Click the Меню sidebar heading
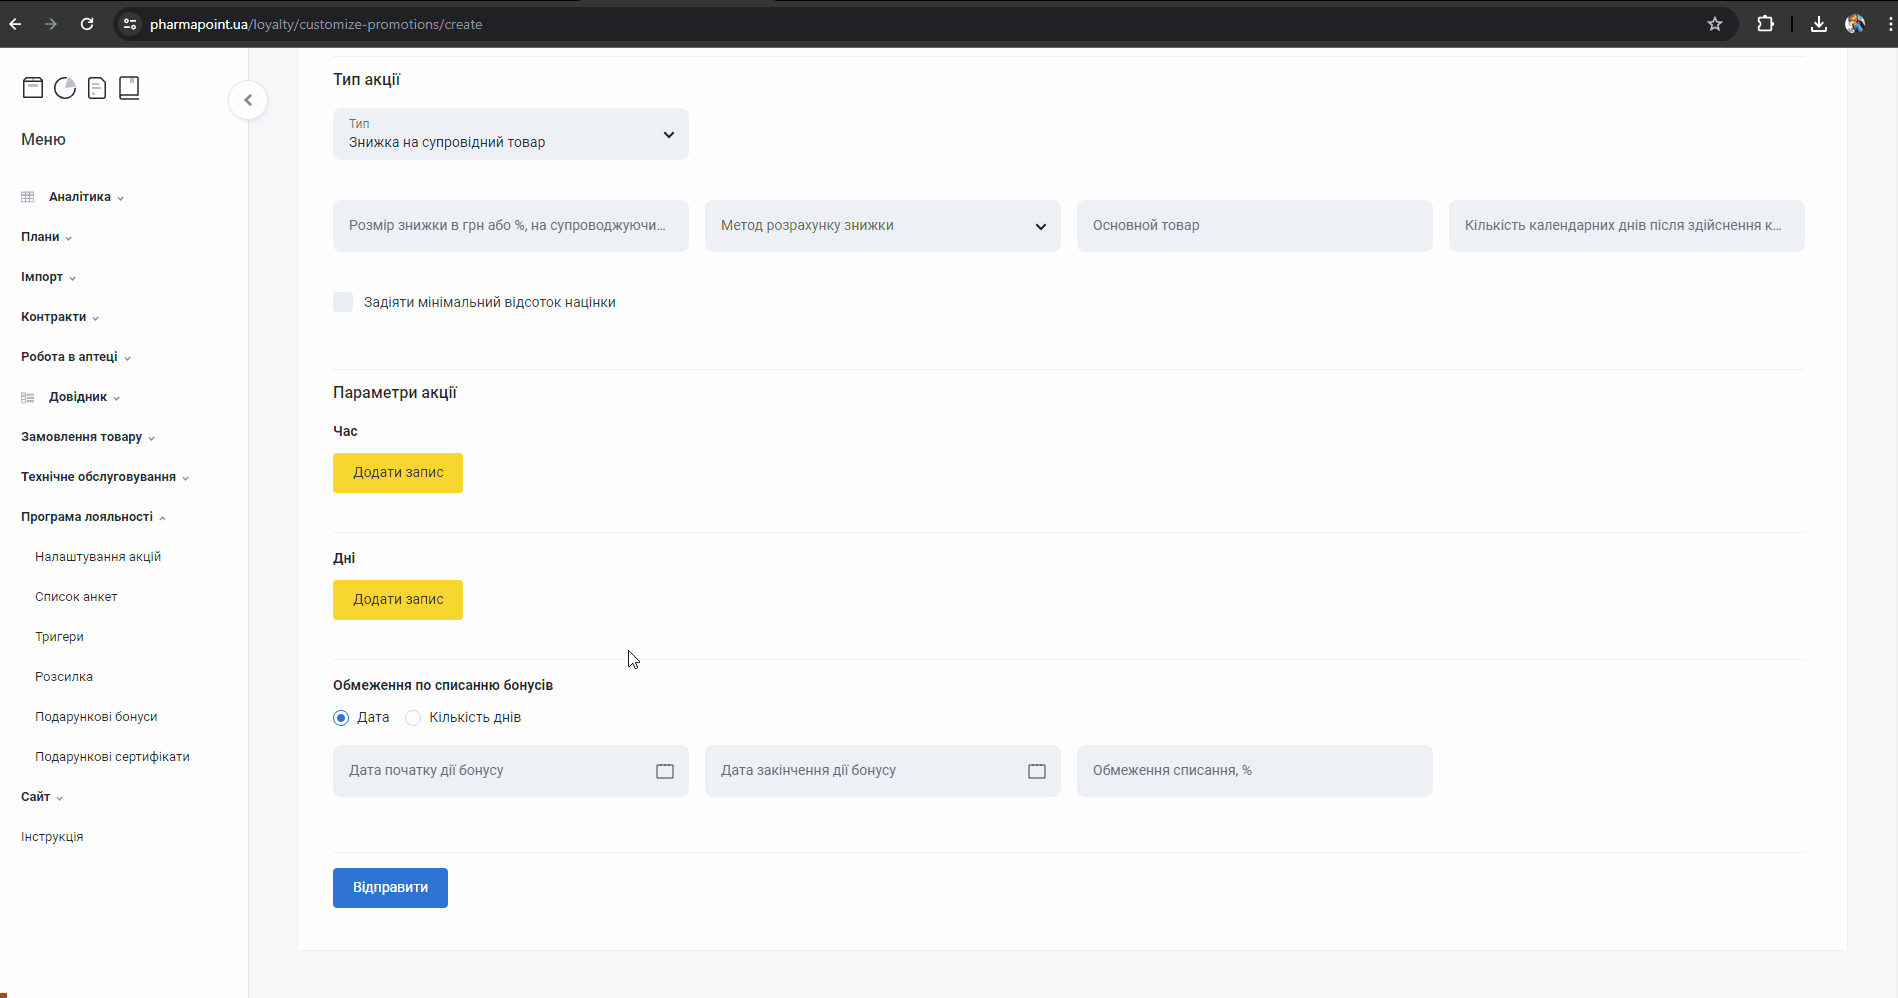Viewport: 1898px width, 998px height. (x=43, y=140)
